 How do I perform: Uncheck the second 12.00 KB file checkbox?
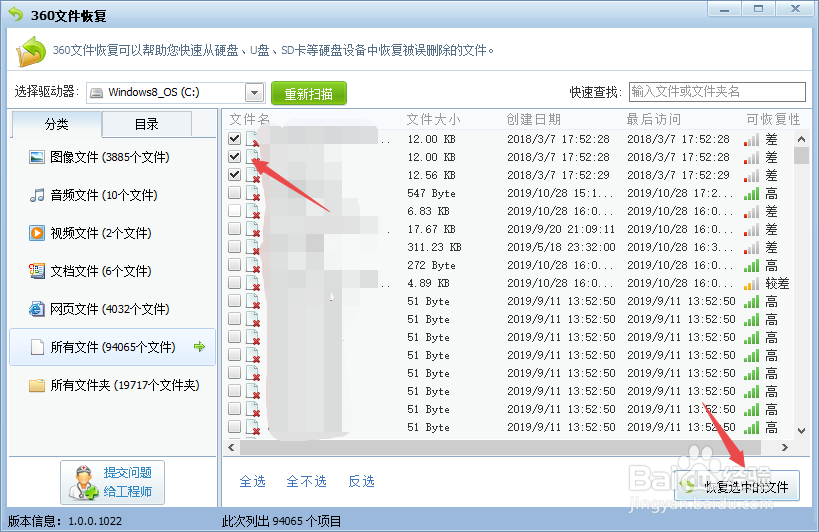(235, 157)
